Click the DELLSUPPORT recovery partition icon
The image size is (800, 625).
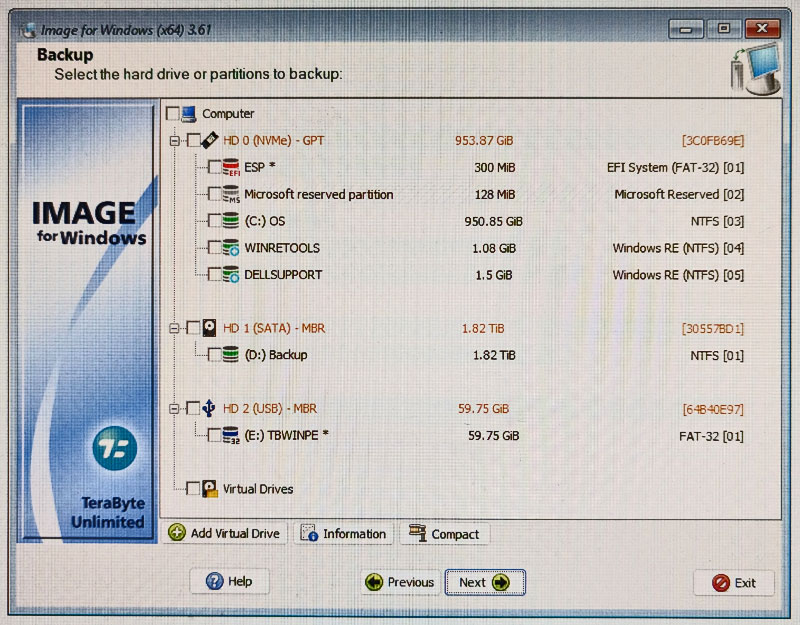231,274
